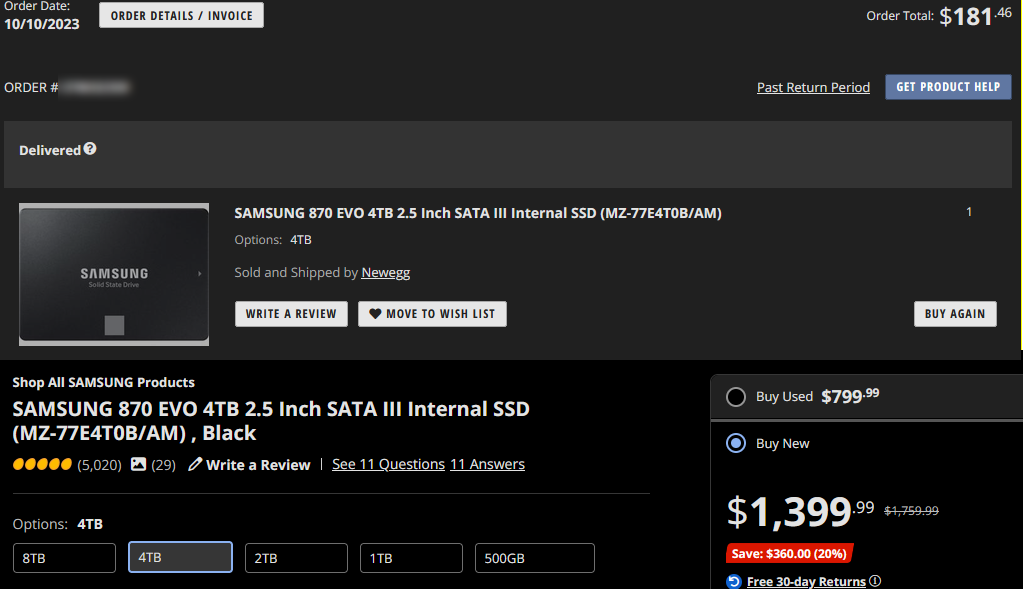1023x589 pixels.
Task: Click the $1,399.99 new price
Action: click(801, 511)
